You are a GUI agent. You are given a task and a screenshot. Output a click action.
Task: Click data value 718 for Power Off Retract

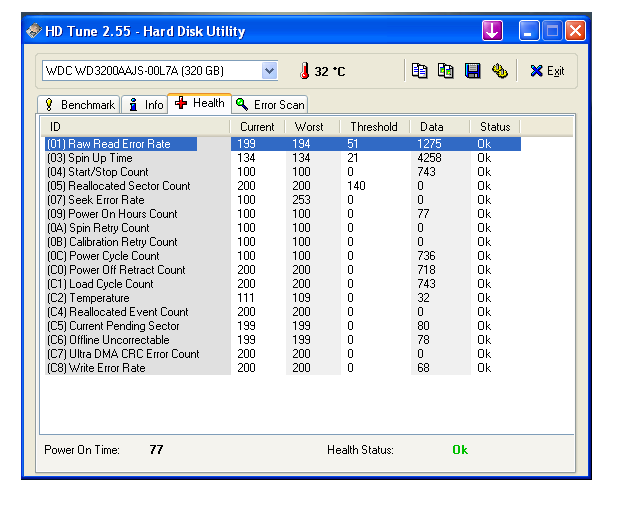[427, 270]
